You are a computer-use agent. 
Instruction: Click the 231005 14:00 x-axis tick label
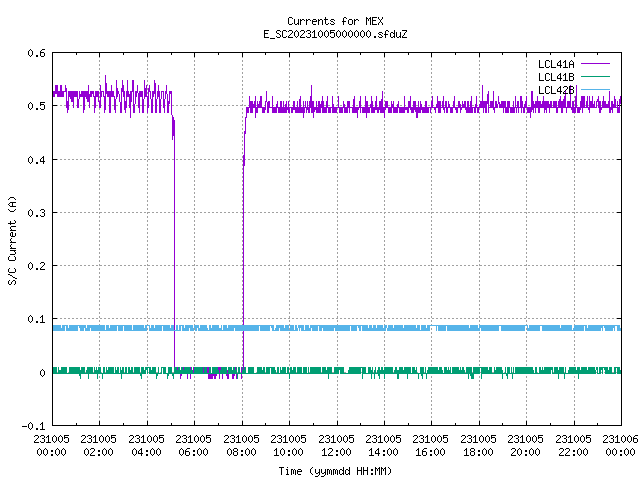(383, 446)
